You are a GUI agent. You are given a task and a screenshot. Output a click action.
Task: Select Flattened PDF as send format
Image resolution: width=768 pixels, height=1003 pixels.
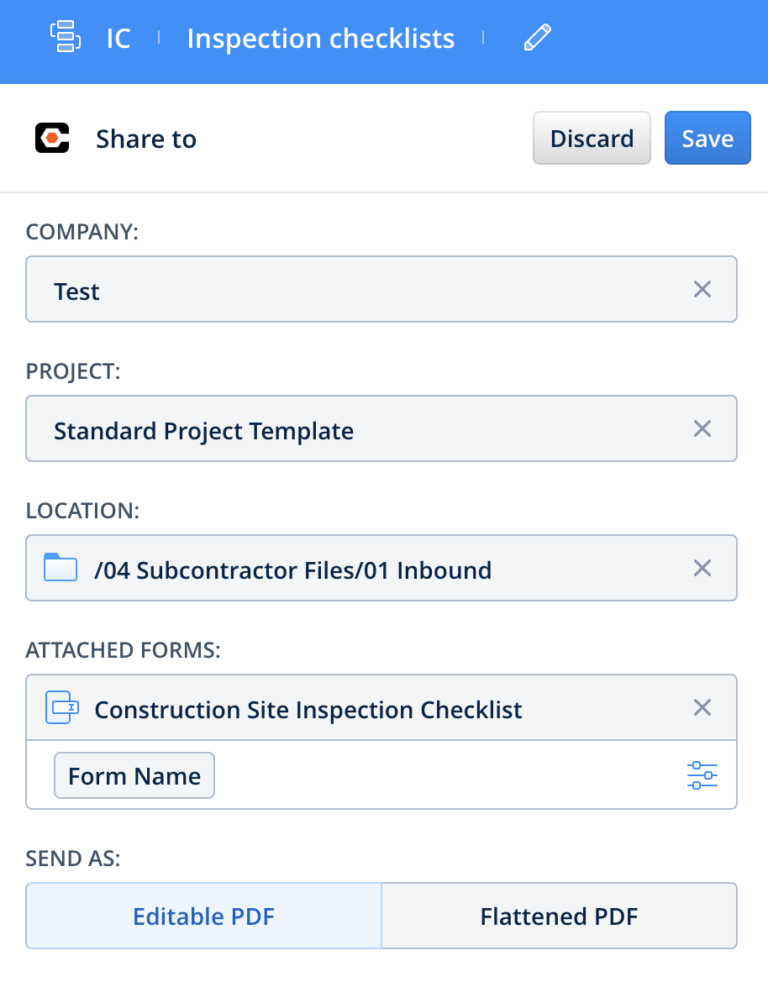pos(559,916)
